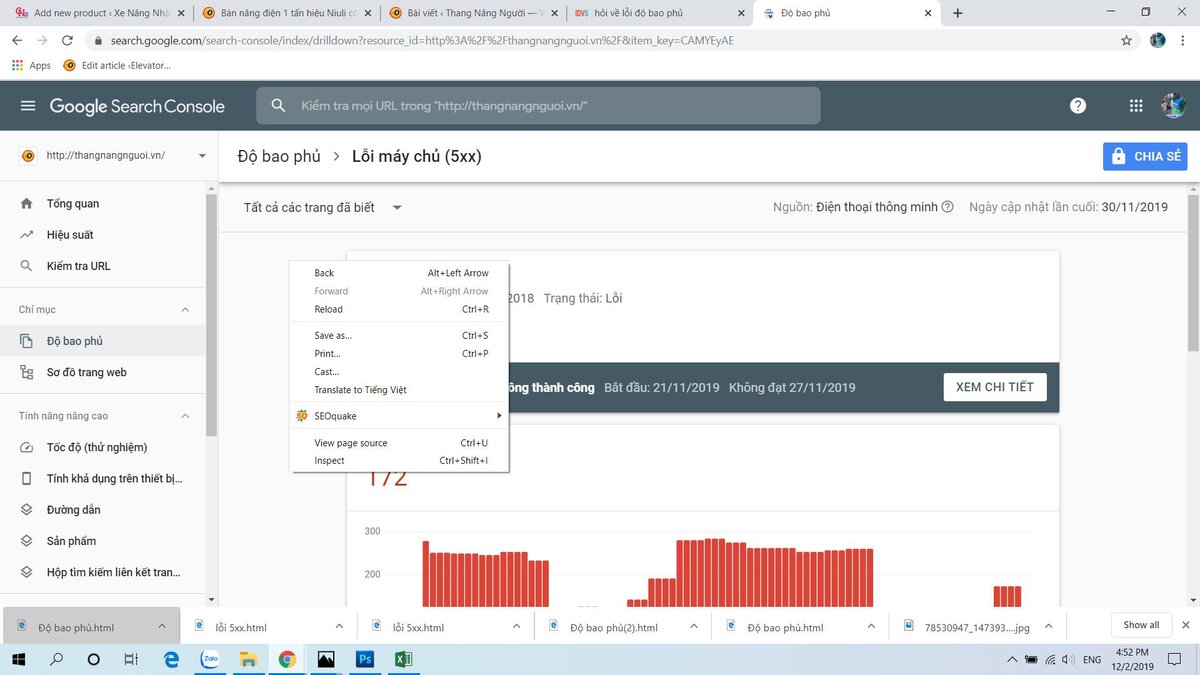Open Sơ đồ trang web in the sidebar
This screenshot has height=675, width=1200.
tap(86, 372)
